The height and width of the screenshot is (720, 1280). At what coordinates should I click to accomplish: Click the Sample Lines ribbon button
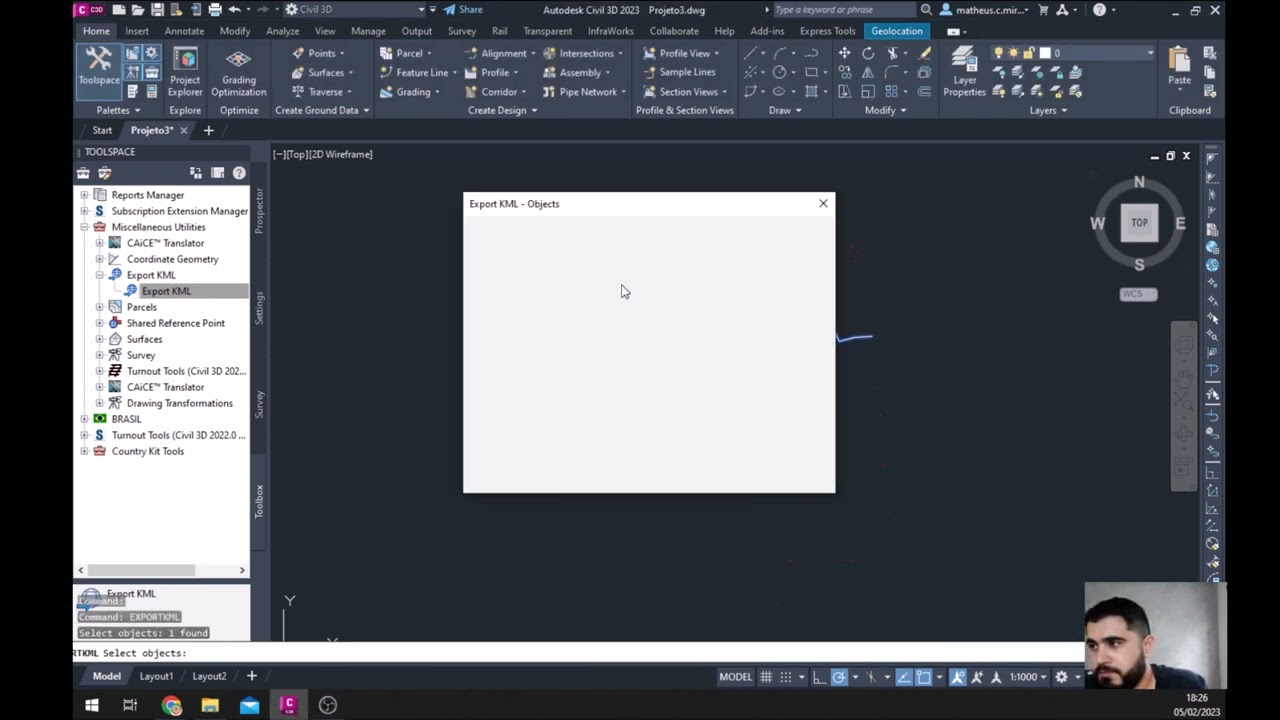click(x=679, y=72)
